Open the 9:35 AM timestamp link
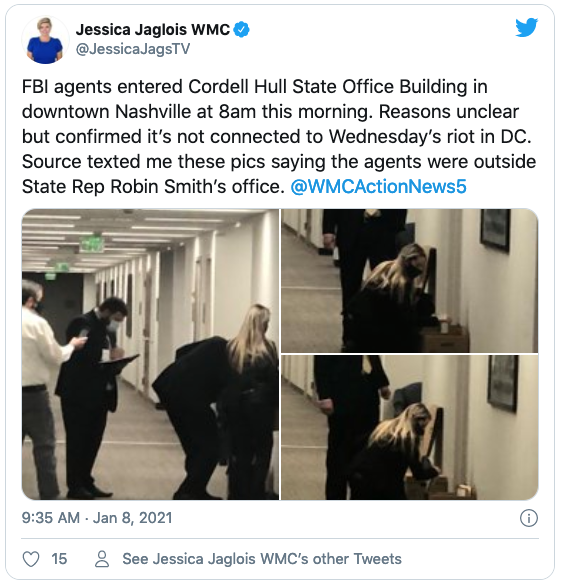Viewport: 563px width, 585px height. pos(51,518)
